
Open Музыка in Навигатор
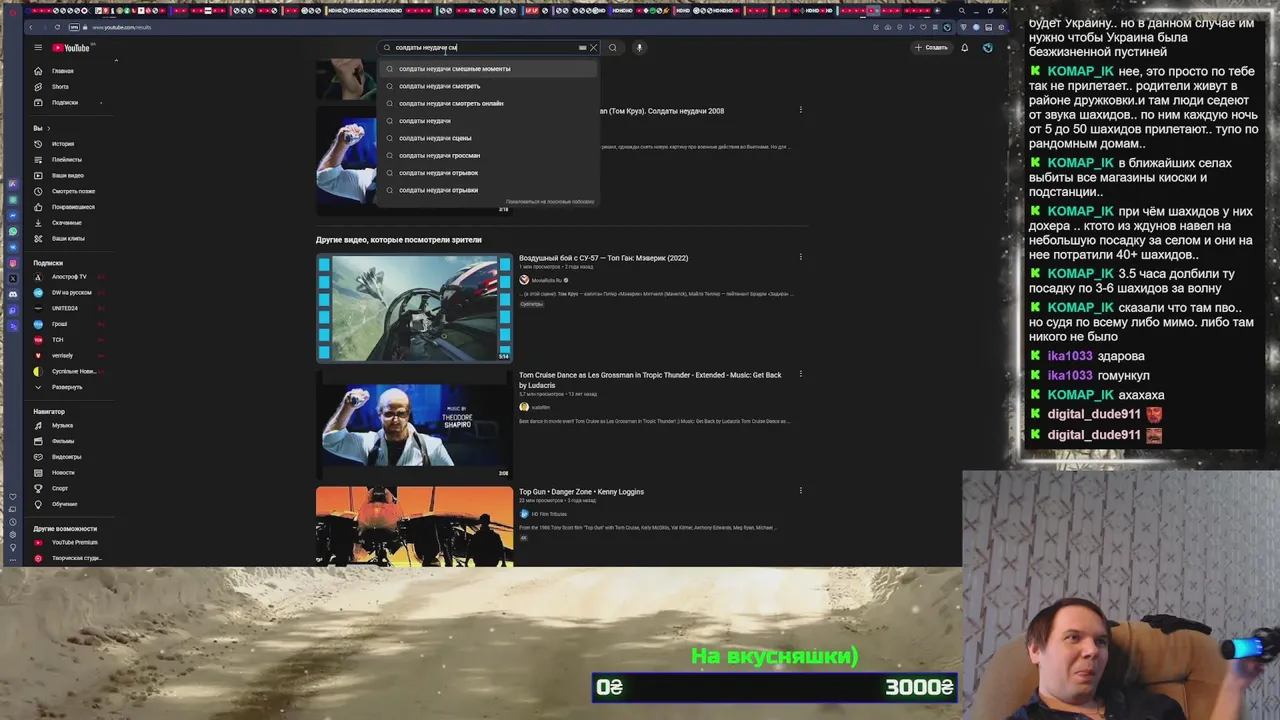(62, 426)
